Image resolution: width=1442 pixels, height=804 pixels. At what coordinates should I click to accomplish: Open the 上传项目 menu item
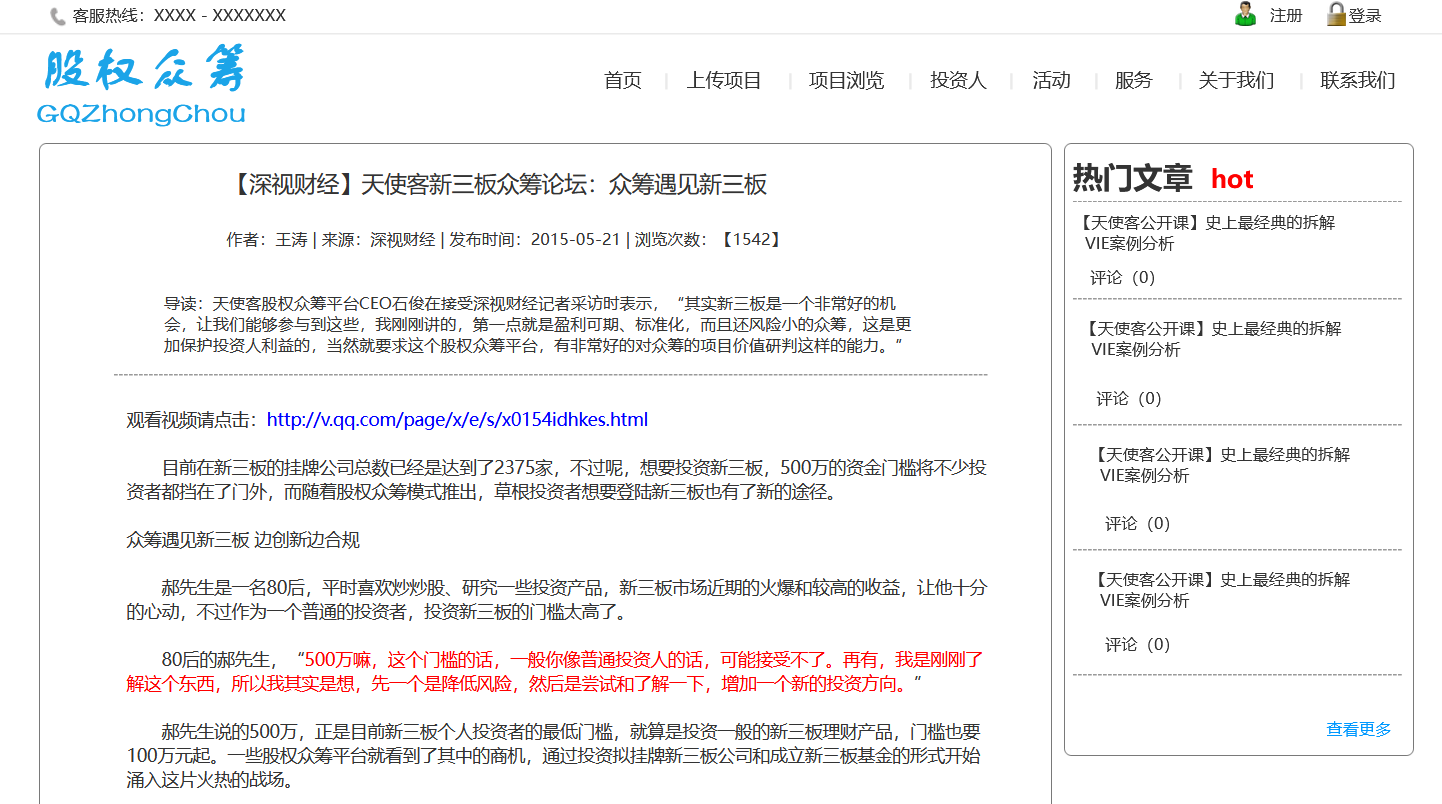point(724,81)
